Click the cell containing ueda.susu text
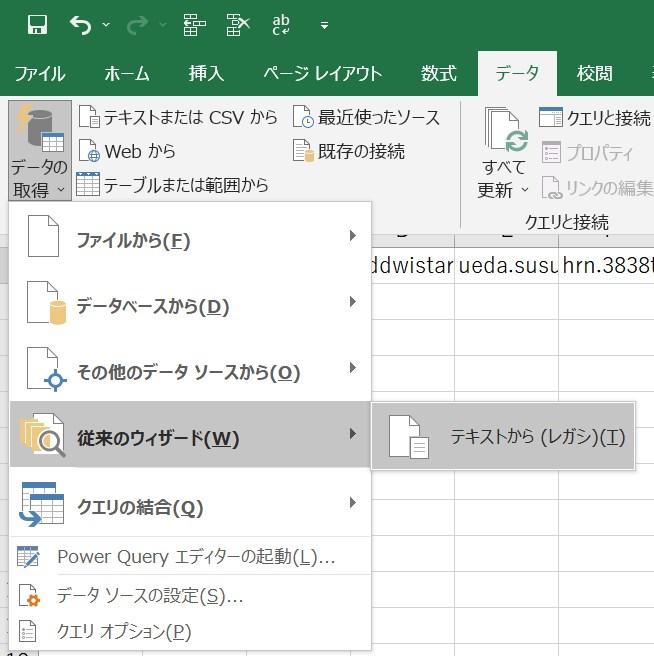 (507, 265)
